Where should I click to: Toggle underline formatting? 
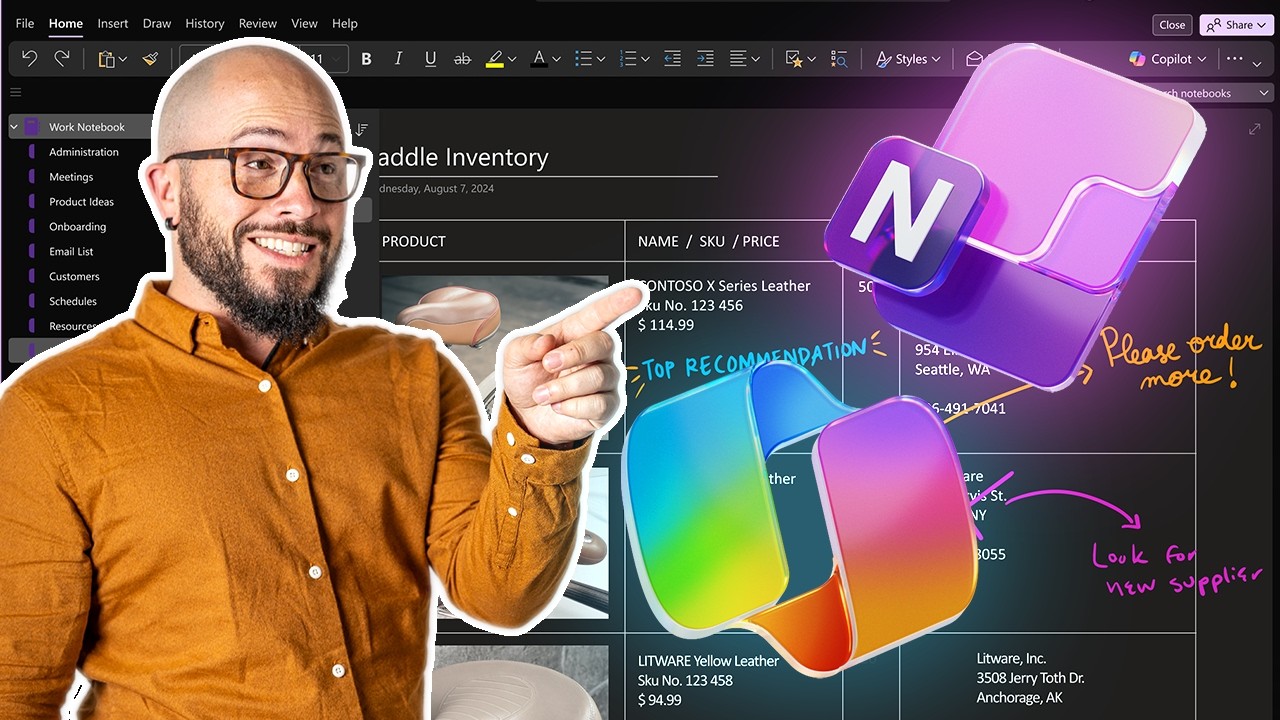430,59
